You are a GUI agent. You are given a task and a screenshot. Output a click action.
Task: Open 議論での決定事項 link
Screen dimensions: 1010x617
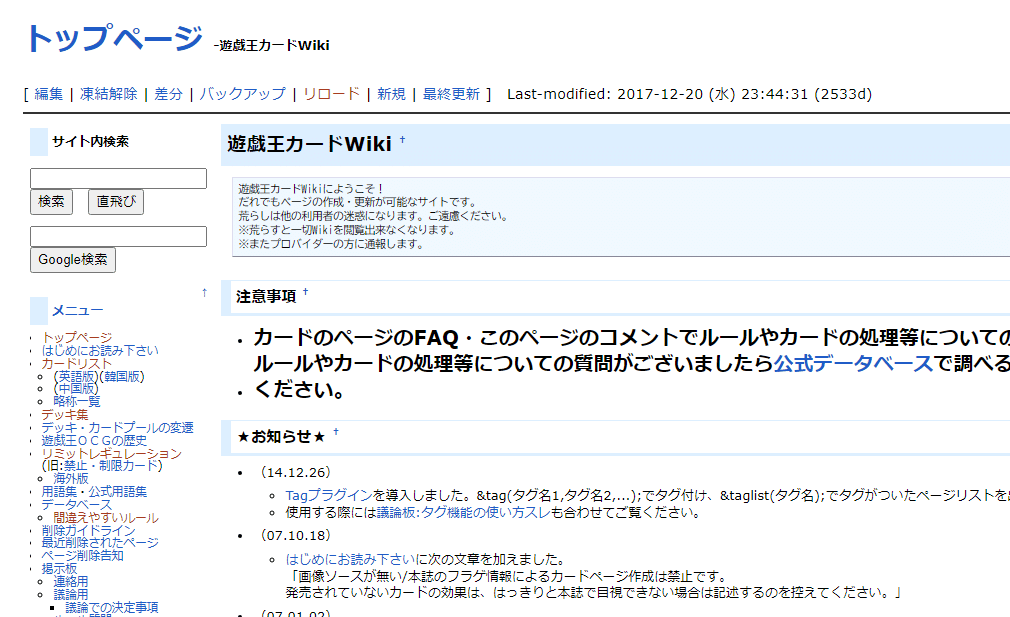111,607
